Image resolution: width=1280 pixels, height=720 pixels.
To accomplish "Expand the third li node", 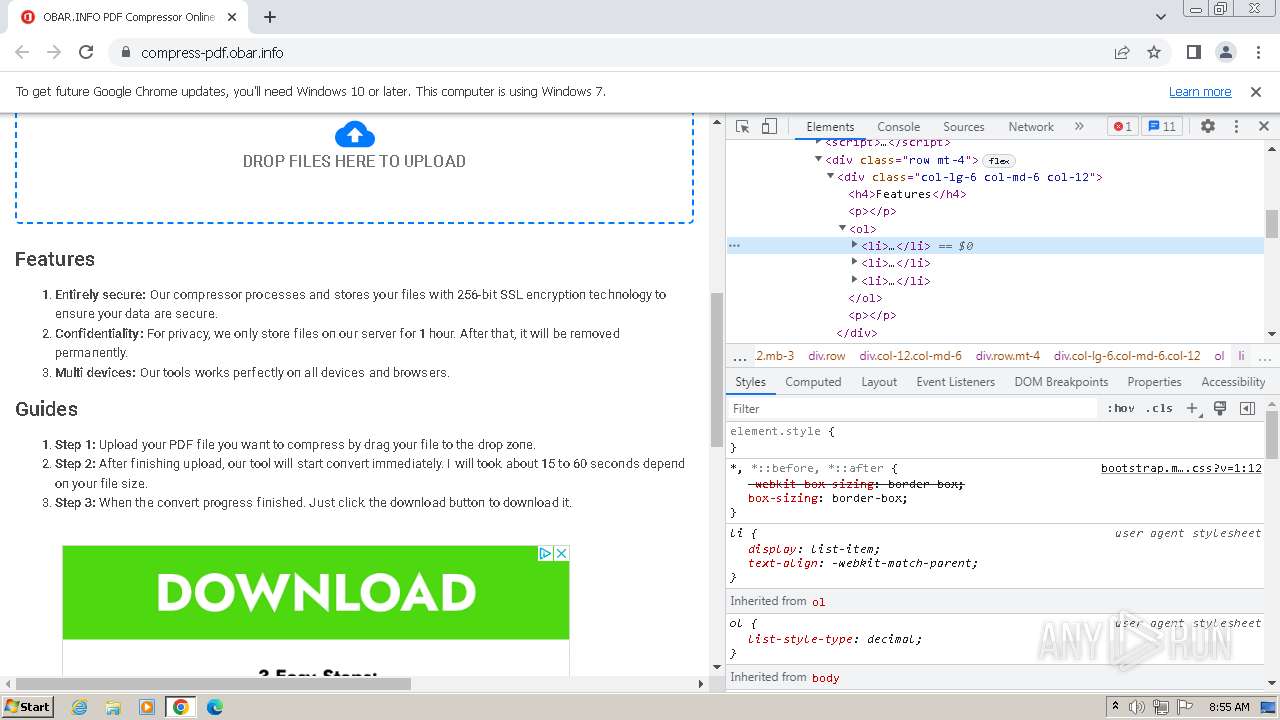I will point(854,280).
